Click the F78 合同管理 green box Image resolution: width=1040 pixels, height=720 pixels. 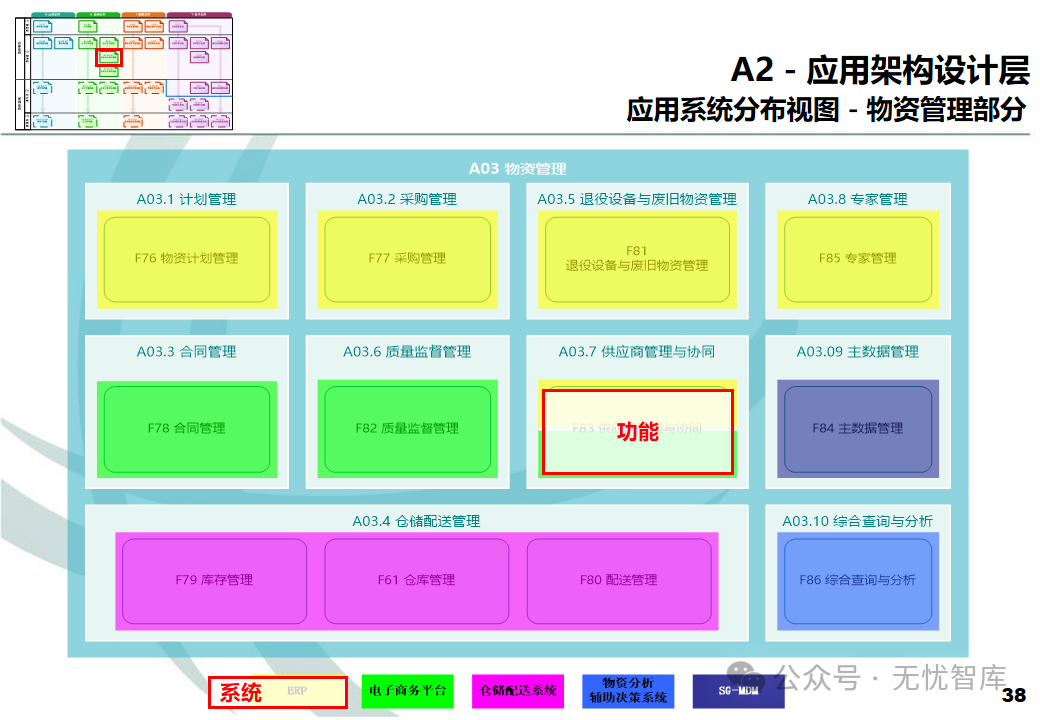[187, 429]
